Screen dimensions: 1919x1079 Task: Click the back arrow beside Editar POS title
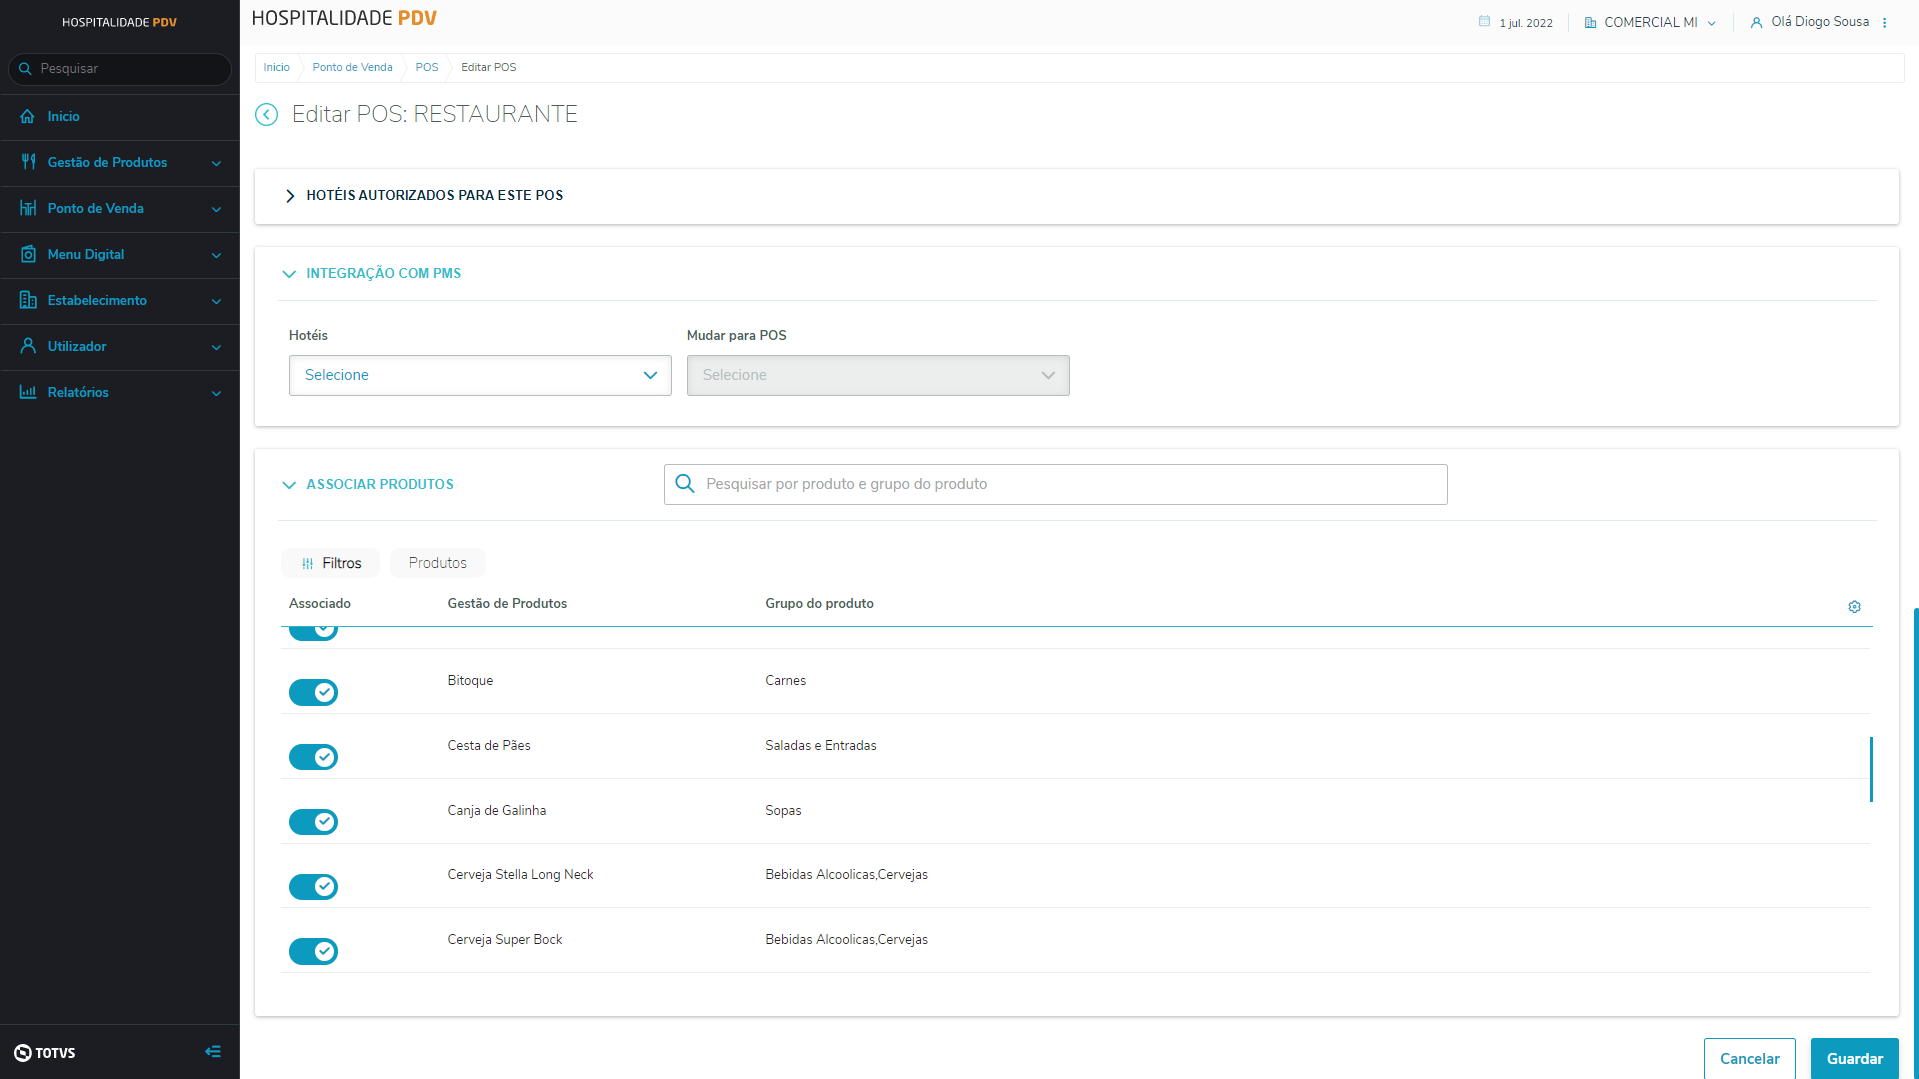(266, 115)
